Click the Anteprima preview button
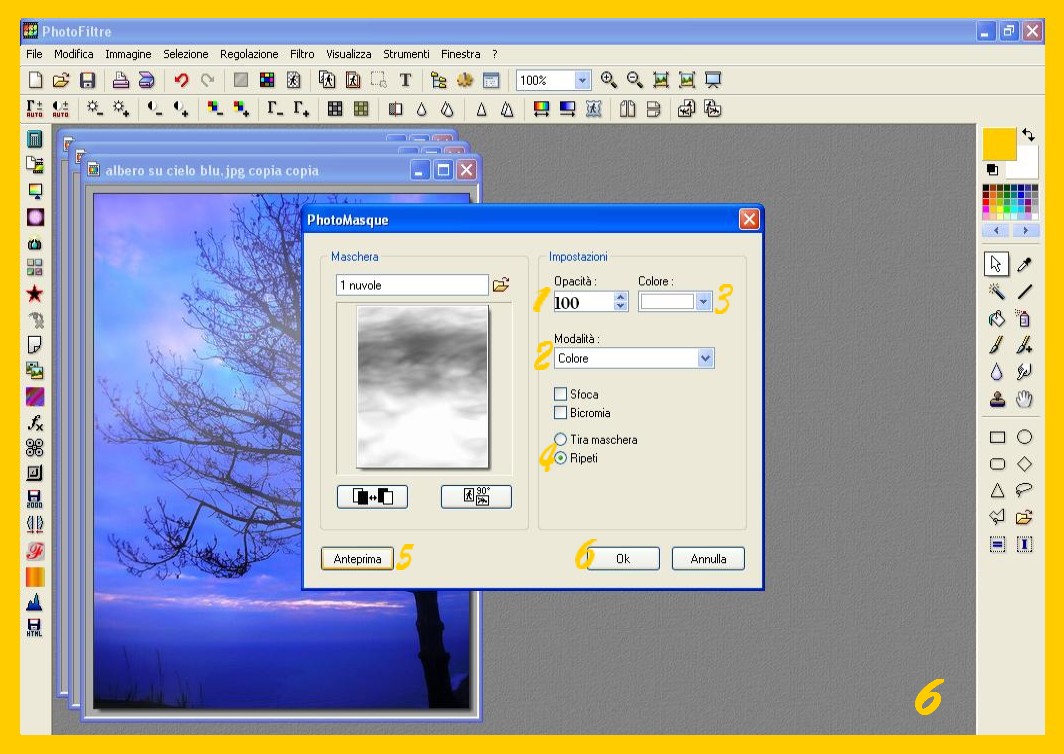This screenshot has height=754, width=1064. pyautogui.click(x=357, y=559)
